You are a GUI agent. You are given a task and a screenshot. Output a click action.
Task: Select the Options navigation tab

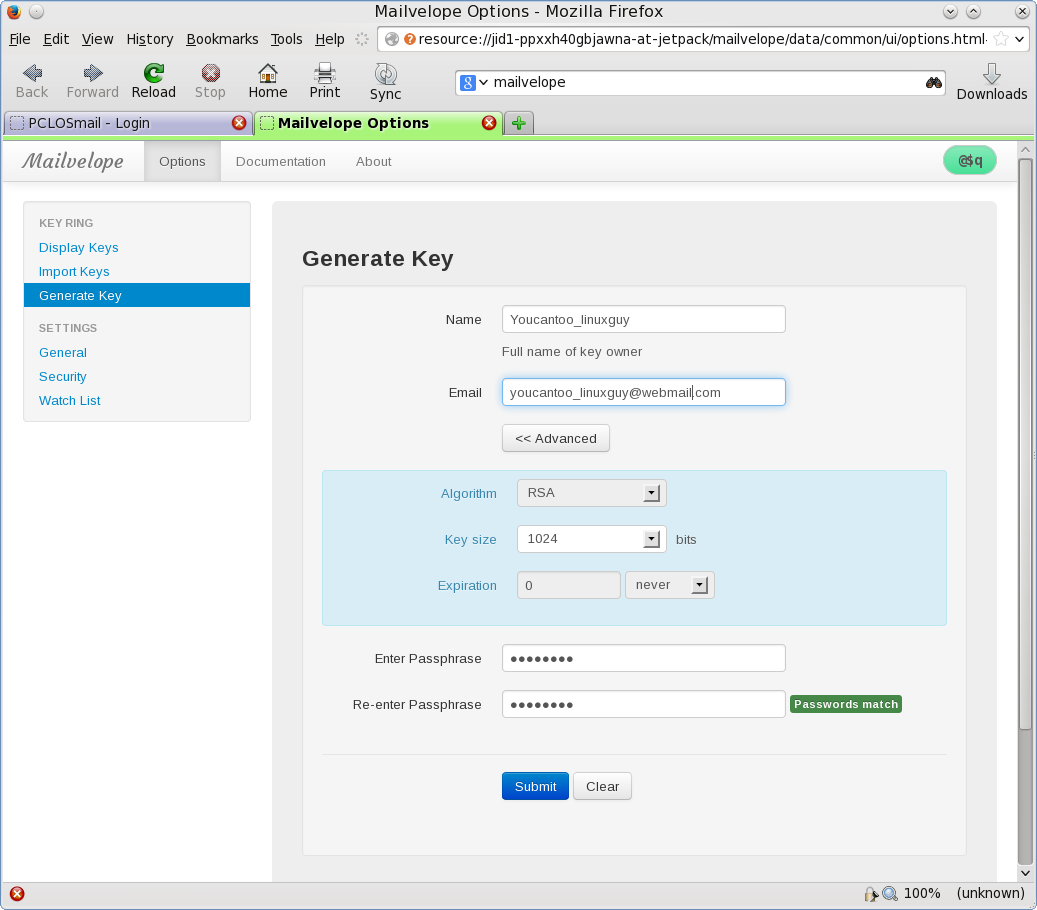(x=182, y=161)
